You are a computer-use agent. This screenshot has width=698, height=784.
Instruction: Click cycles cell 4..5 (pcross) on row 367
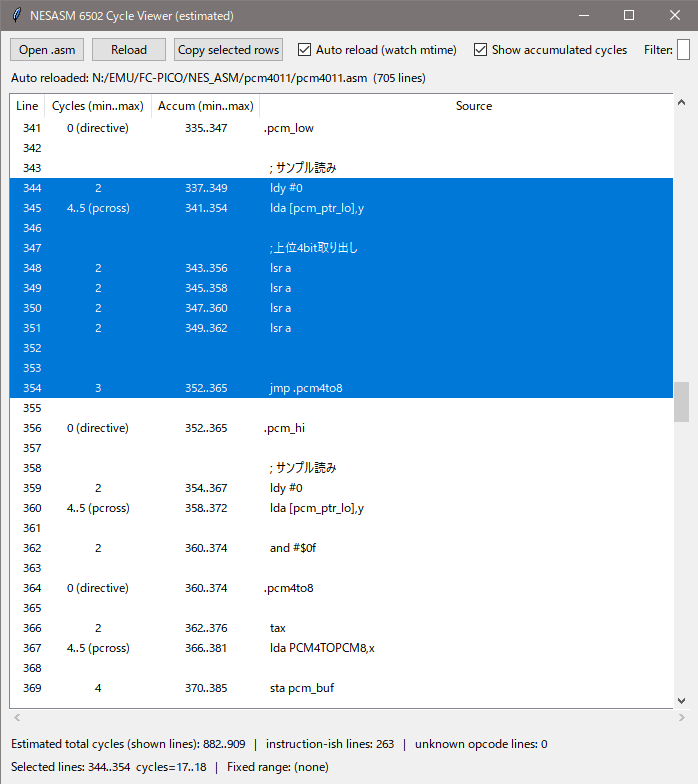[98, 648]
